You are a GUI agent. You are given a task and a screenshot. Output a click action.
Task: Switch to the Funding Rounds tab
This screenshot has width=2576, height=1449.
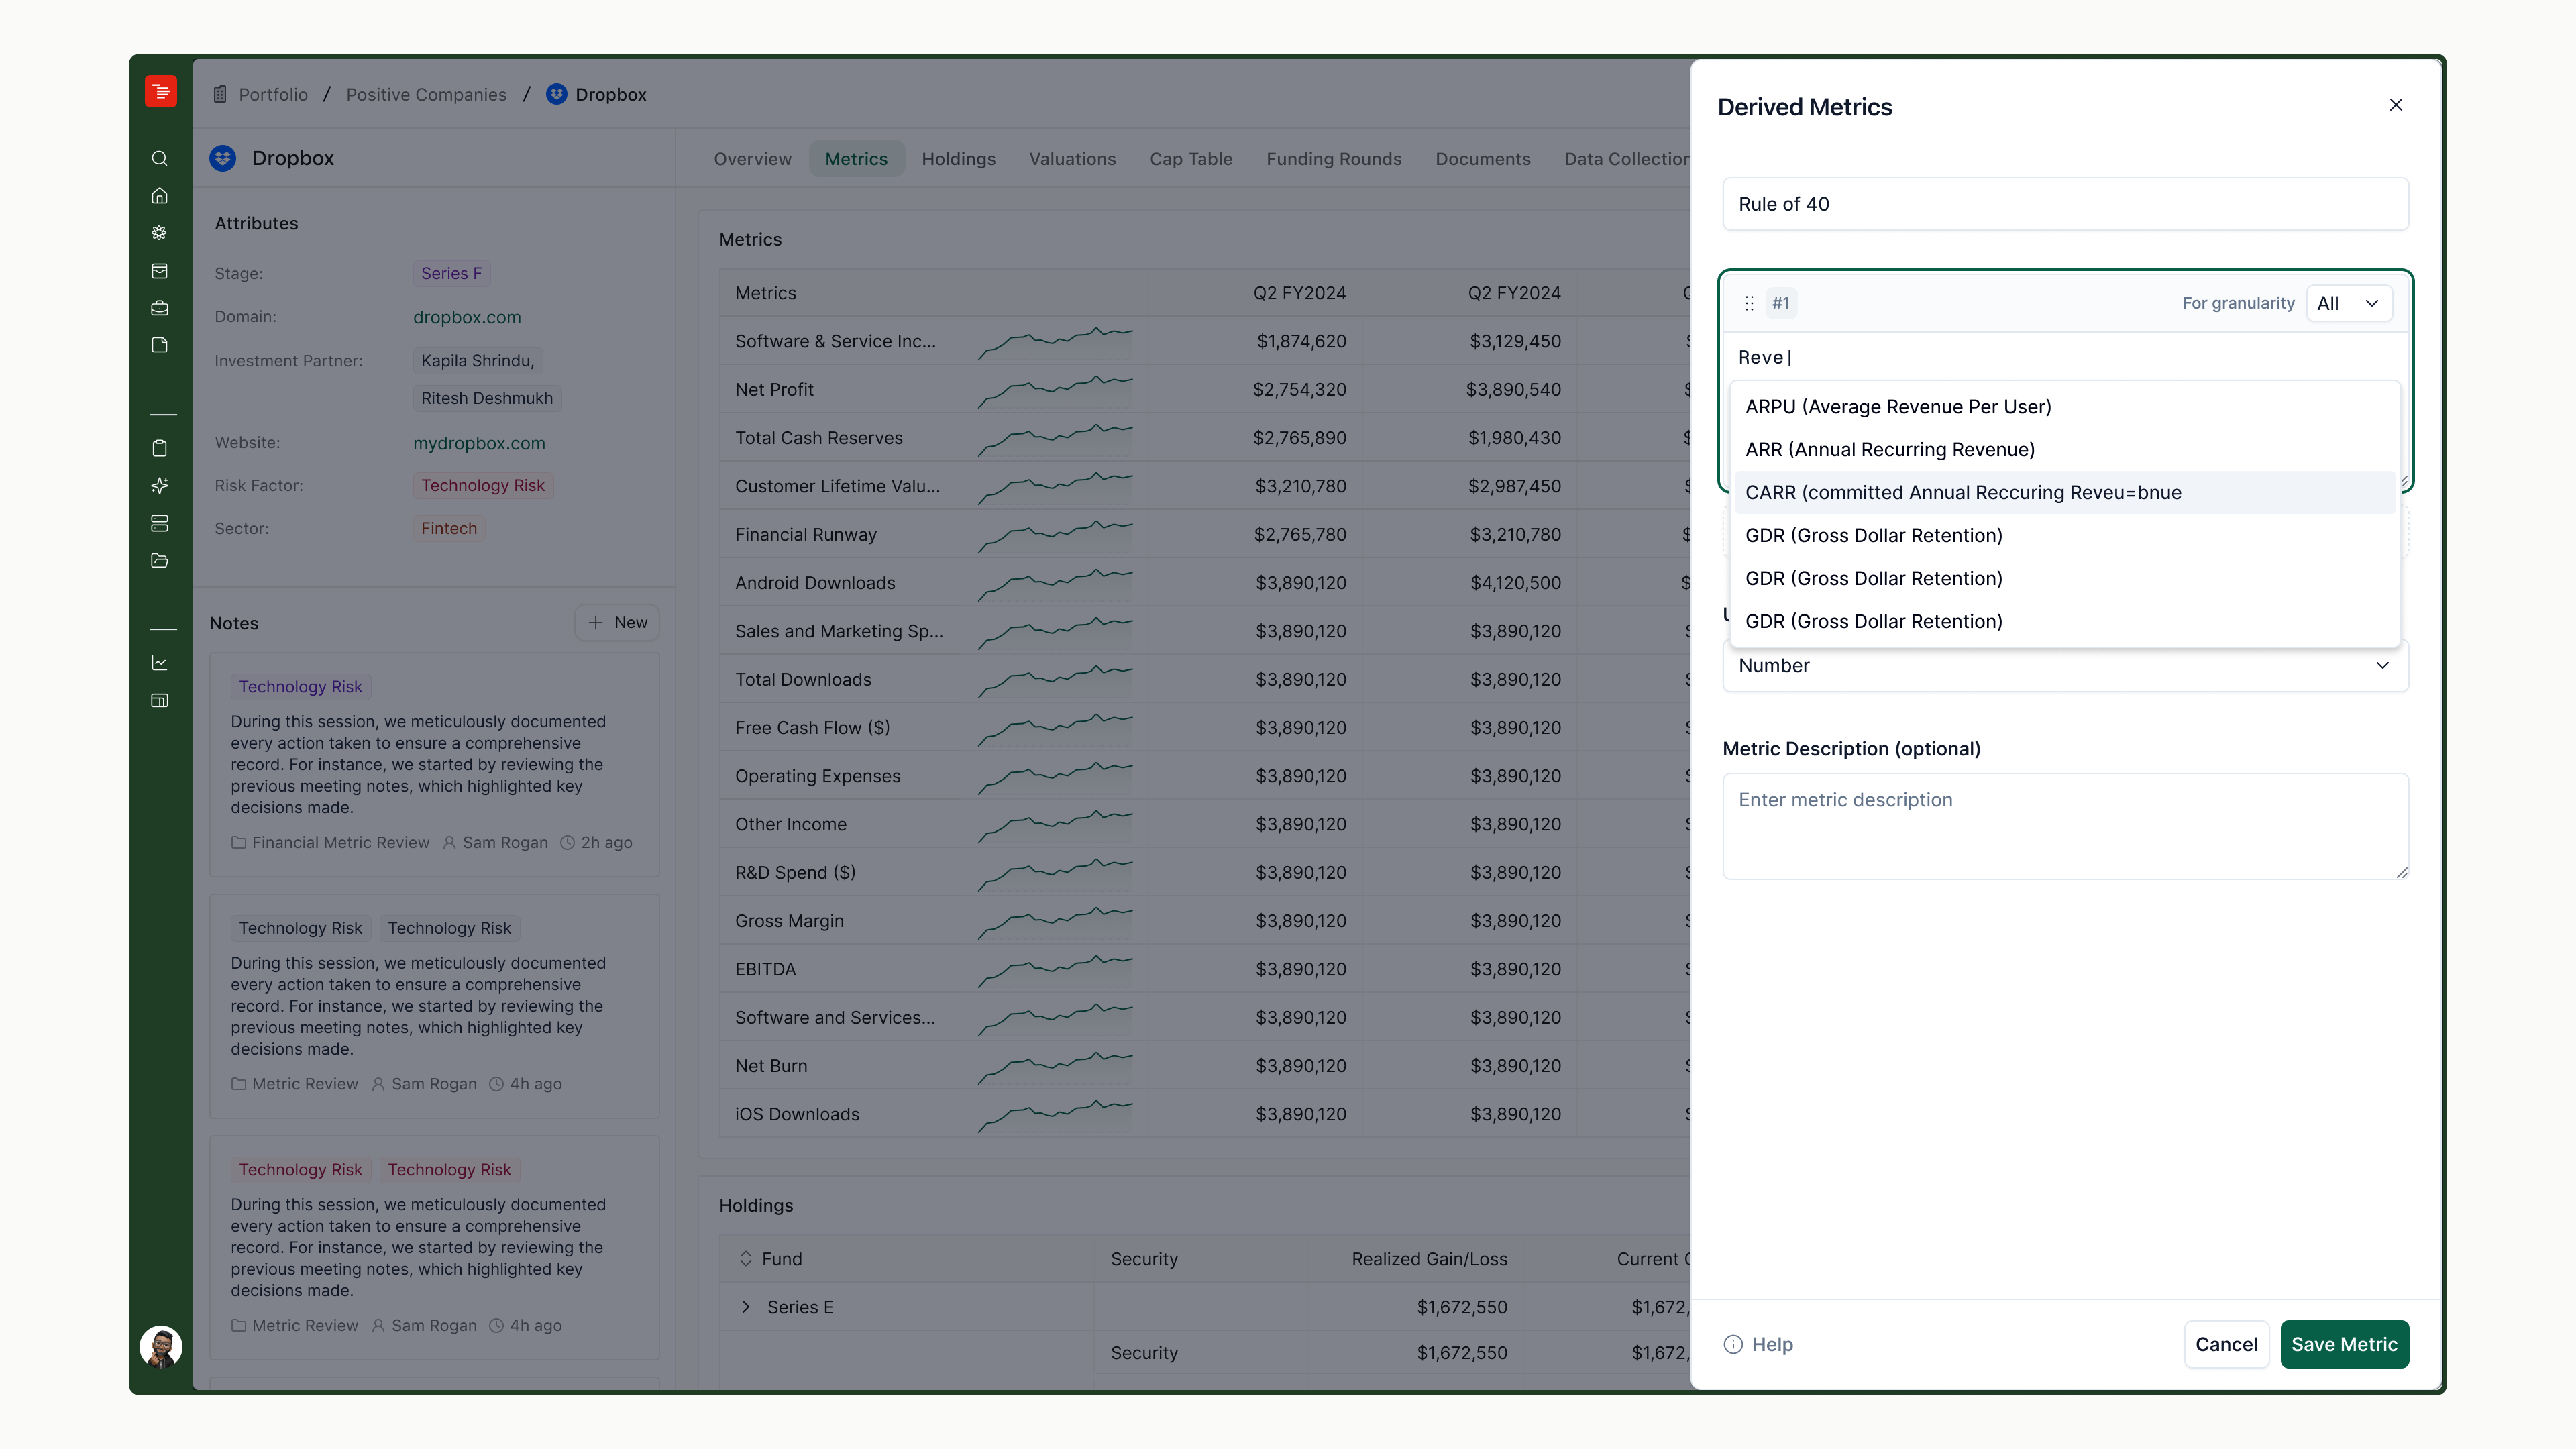[1333, 159]
